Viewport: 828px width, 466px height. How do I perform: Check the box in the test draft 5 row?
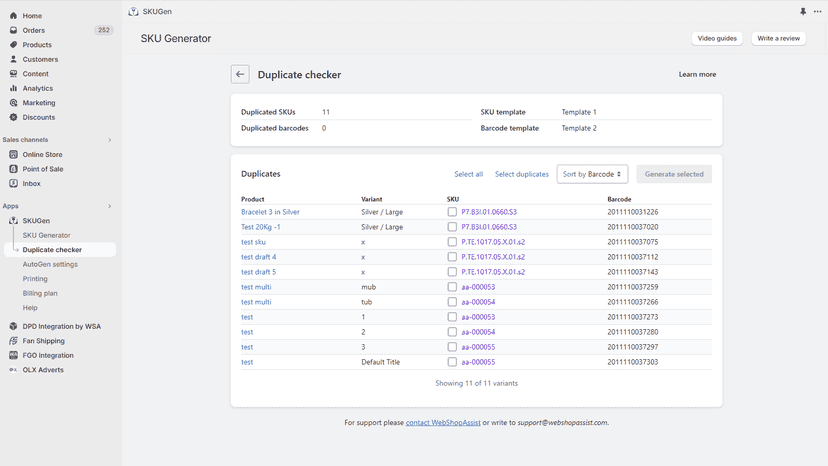coord(452,272)
